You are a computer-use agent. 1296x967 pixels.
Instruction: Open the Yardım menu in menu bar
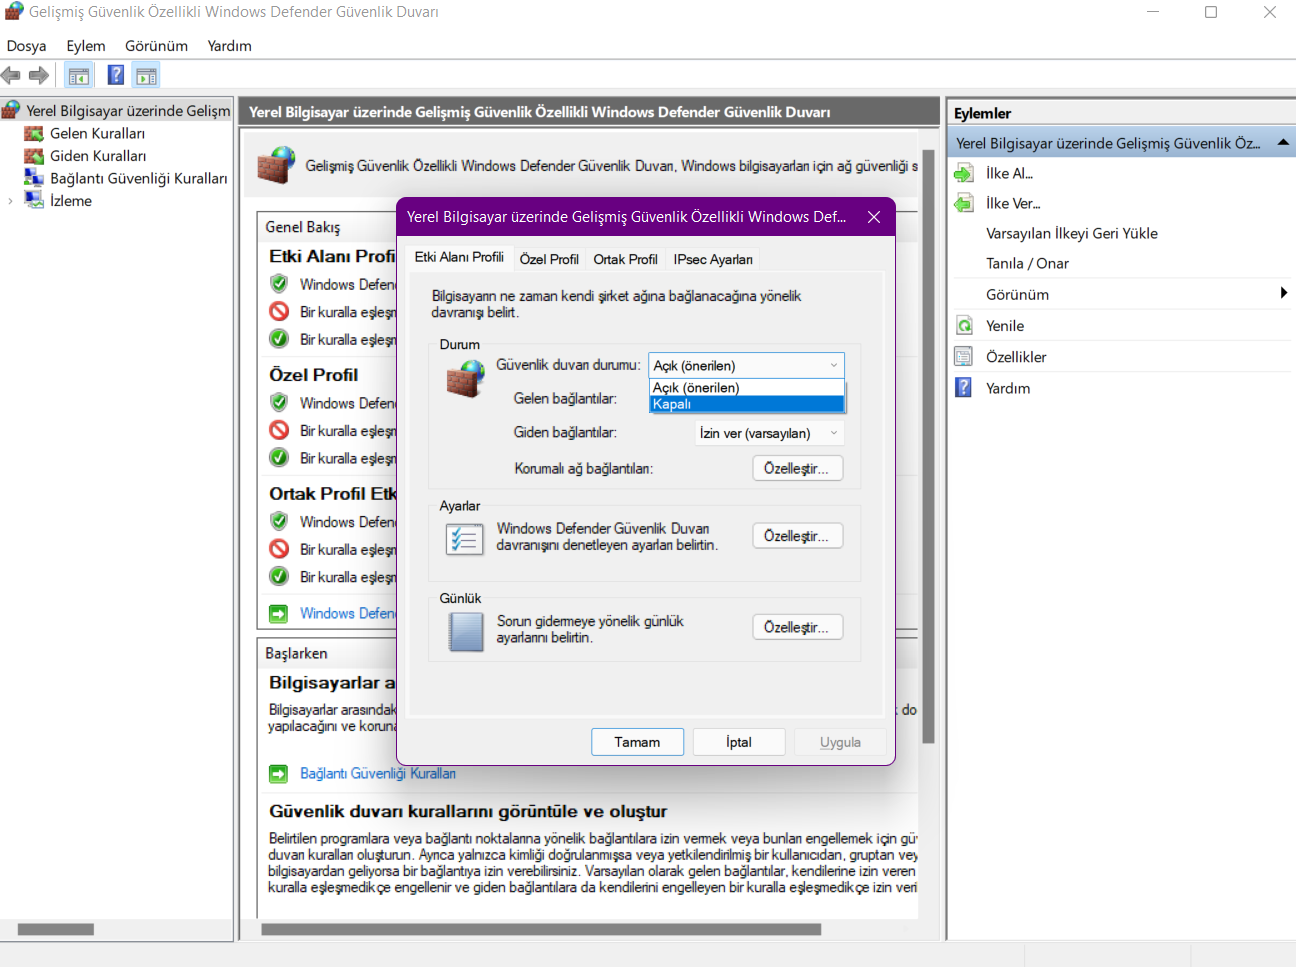(x=229, y=46)
